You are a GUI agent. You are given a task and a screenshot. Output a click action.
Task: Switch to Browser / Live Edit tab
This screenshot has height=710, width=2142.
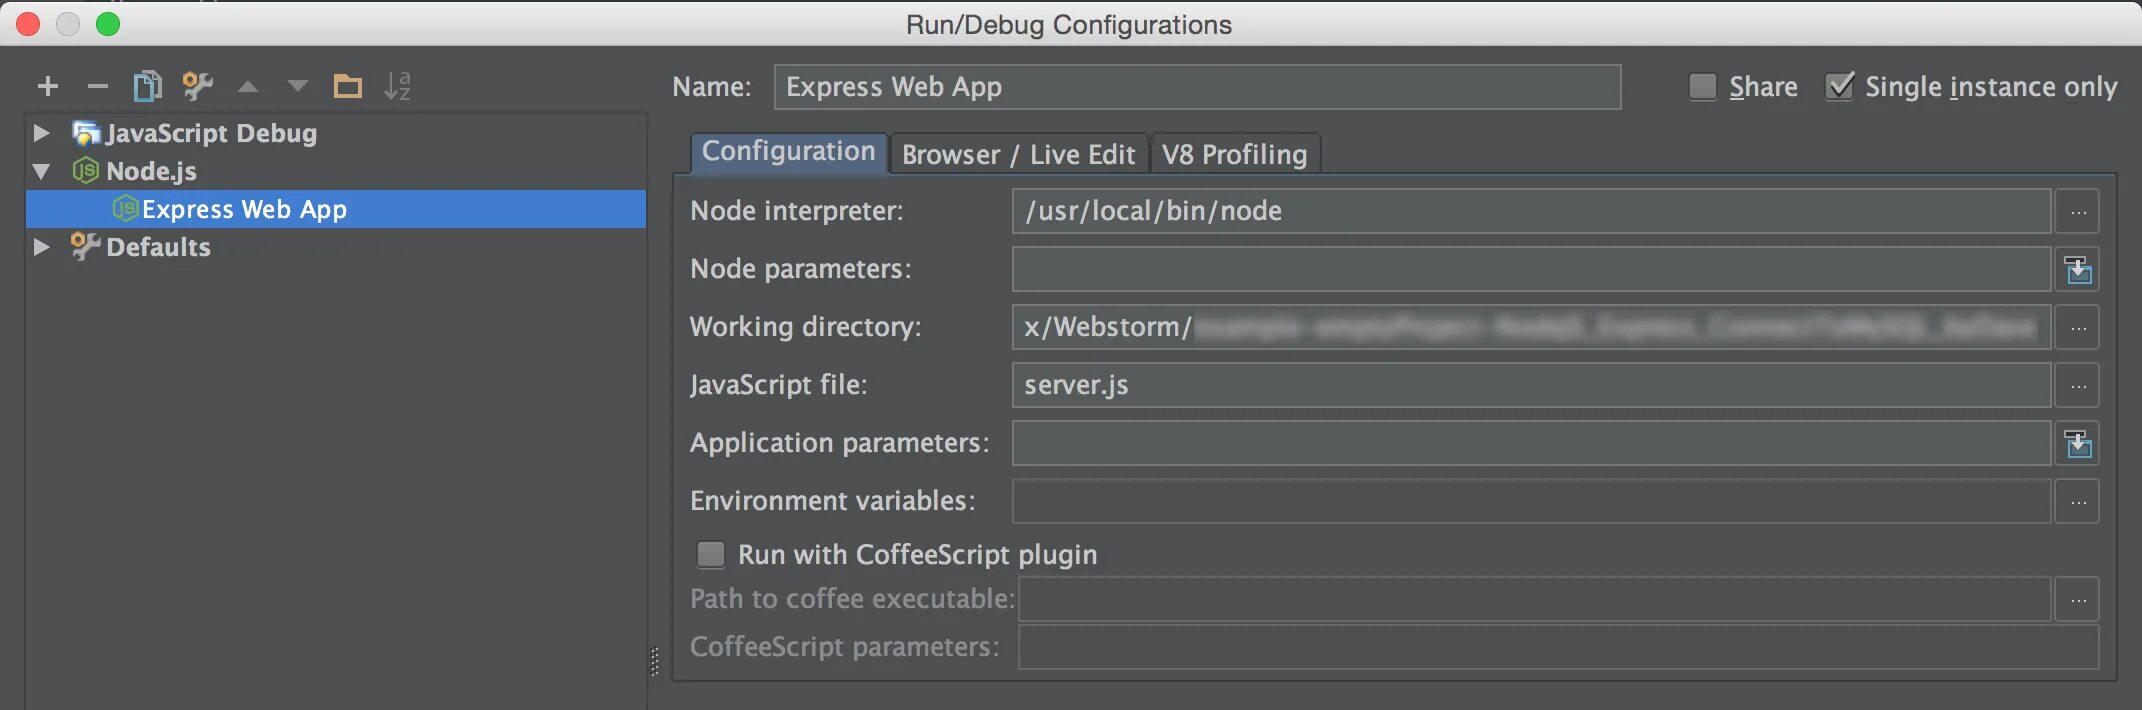pyautogui.click(x=1018, y=154)
